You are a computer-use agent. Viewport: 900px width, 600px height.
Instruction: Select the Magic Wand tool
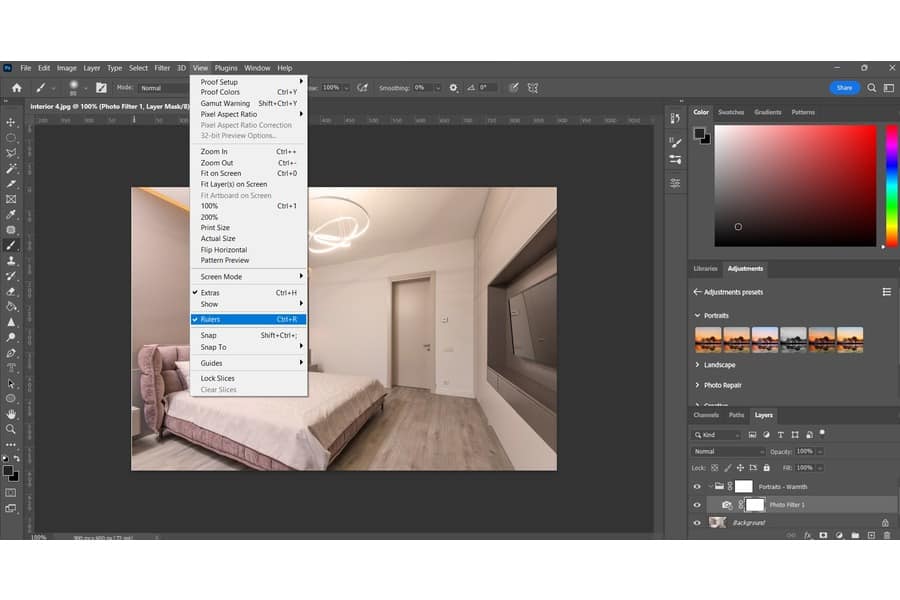coord(11,169)
